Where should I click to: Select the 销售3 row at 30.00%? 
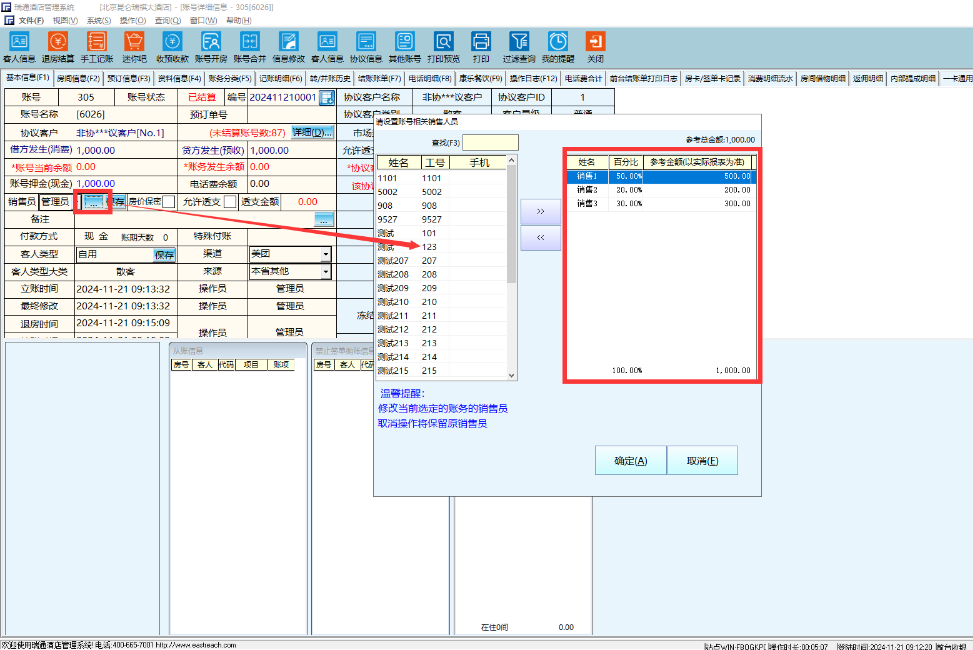tap(661, 204)
